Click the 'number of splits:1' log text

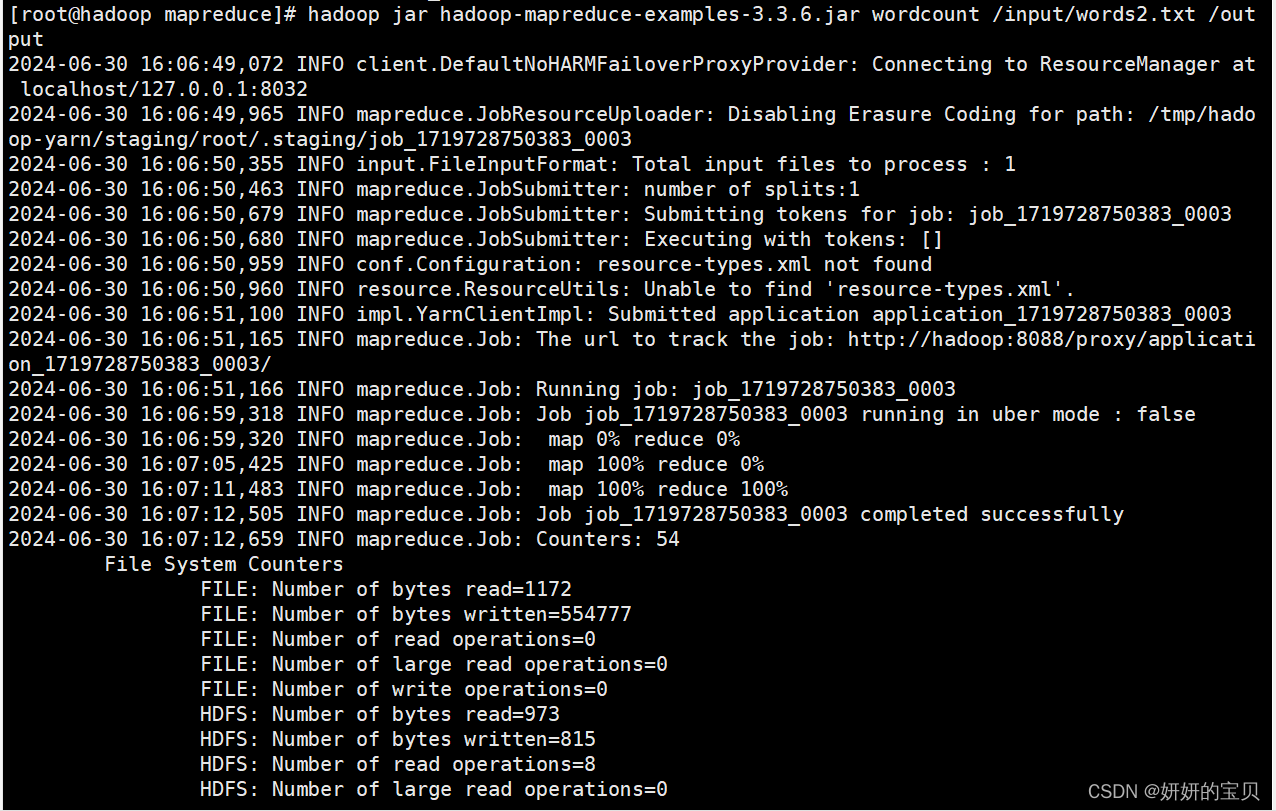pos(751,189)
